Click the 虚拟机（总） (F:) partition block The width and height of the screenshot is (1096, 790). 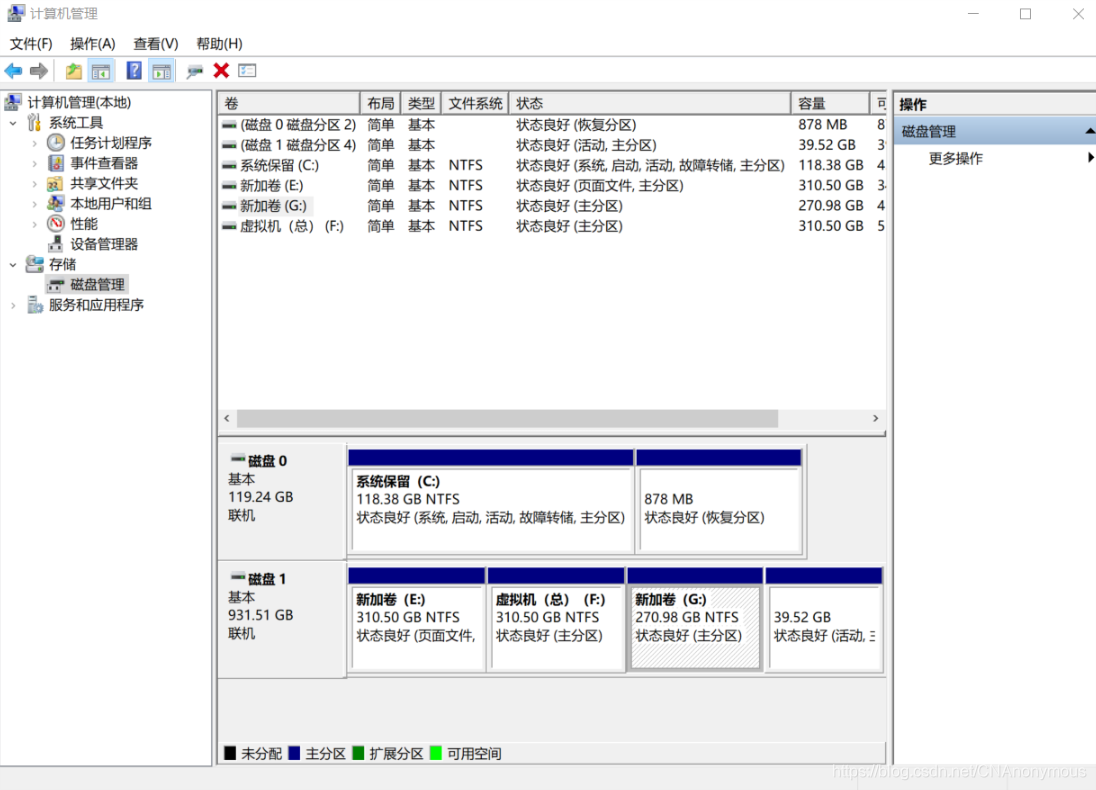click(x=556, y=620)
